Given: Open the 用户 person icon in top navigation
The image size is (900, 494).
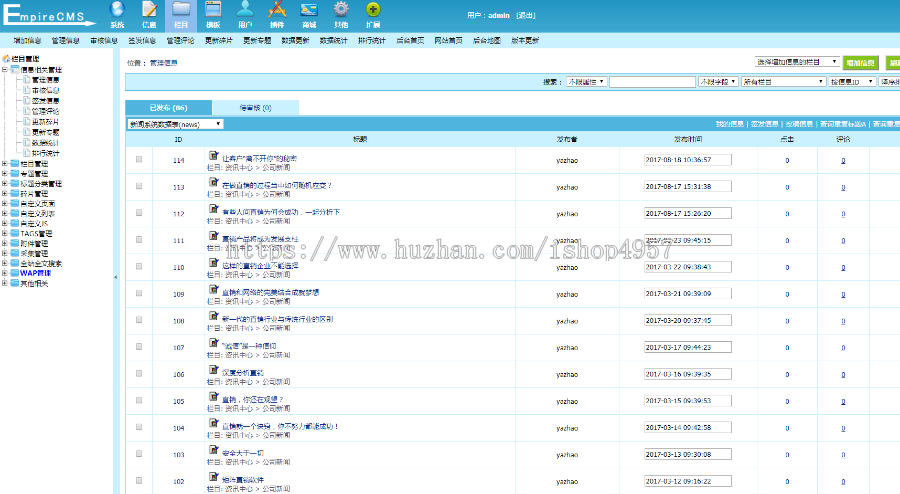Looking at the screenshot, I should 245,9.
